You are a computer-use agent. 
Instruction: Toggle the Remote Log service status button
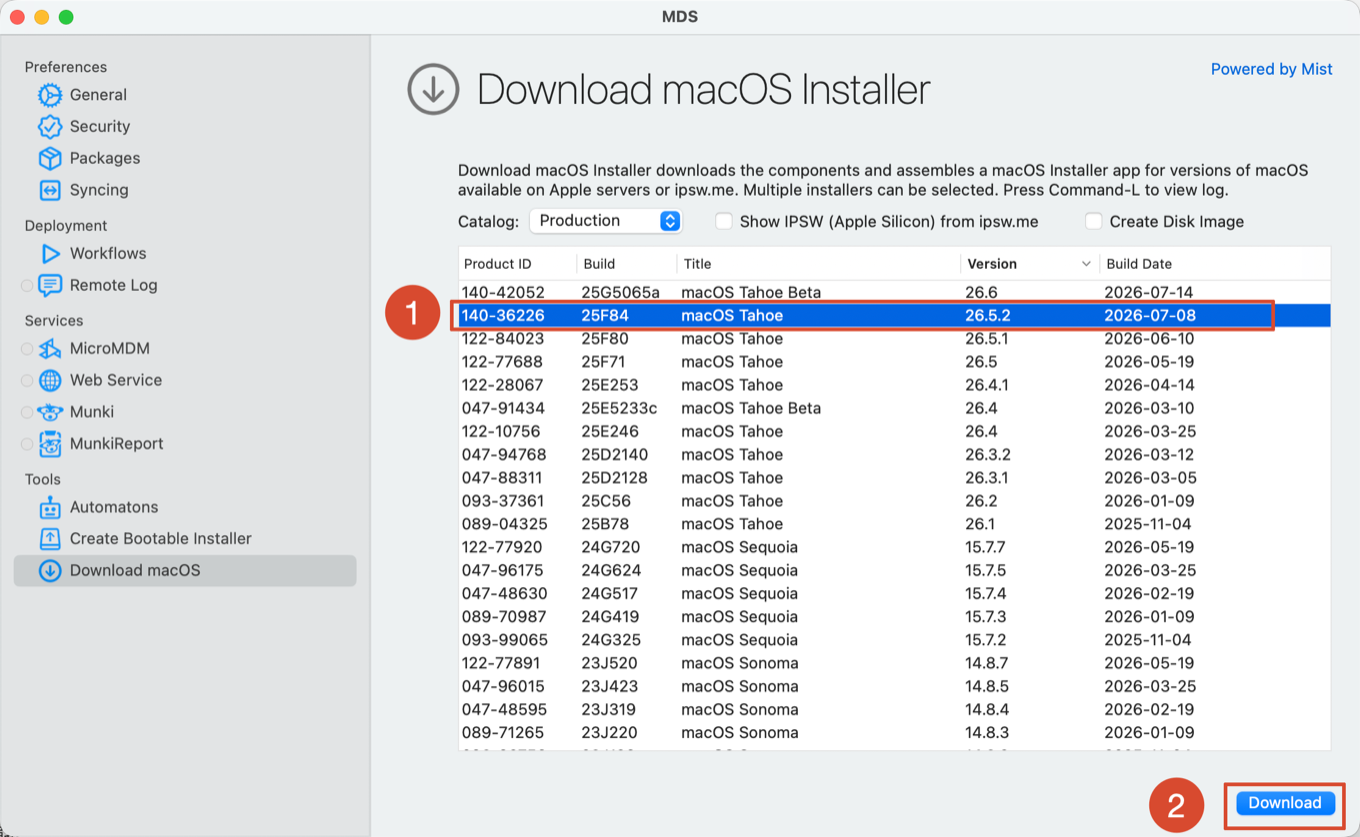point(27,285)
